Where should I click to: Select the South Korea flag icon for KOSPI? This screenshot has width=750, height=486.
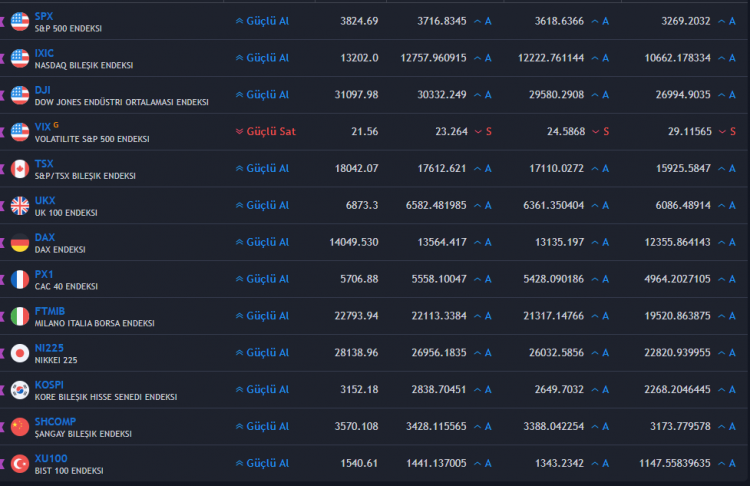pyautogui.click(x=20, y=390)
